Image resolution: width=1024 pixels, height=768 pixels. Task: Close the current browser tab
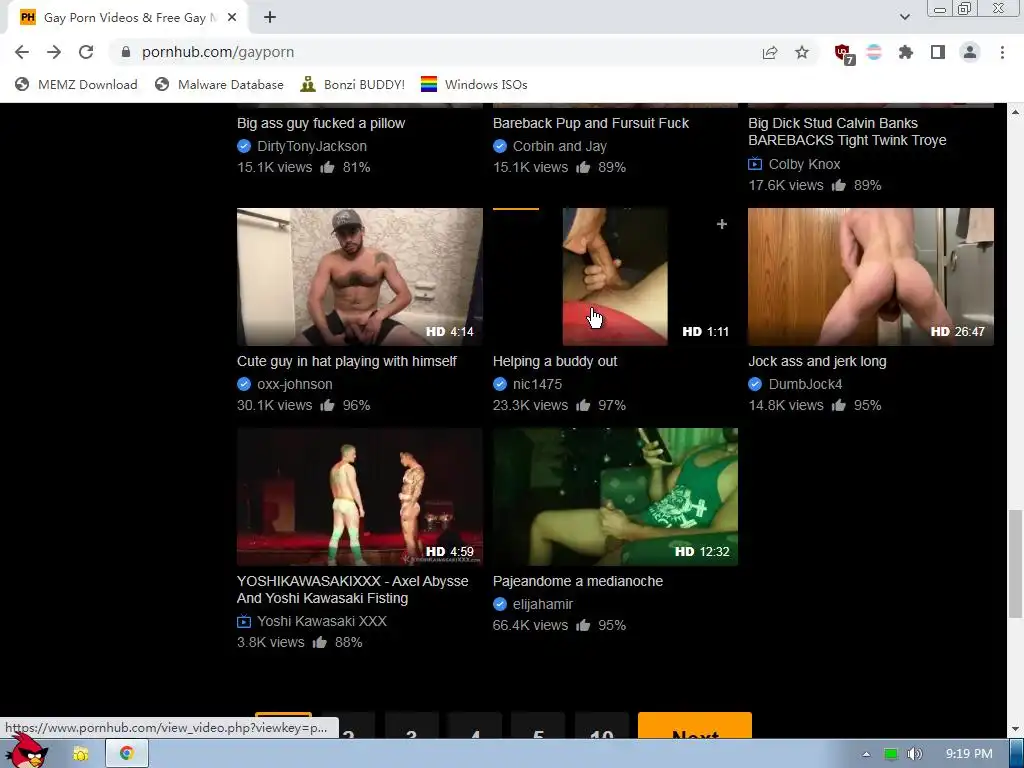[x=232, y=18]
